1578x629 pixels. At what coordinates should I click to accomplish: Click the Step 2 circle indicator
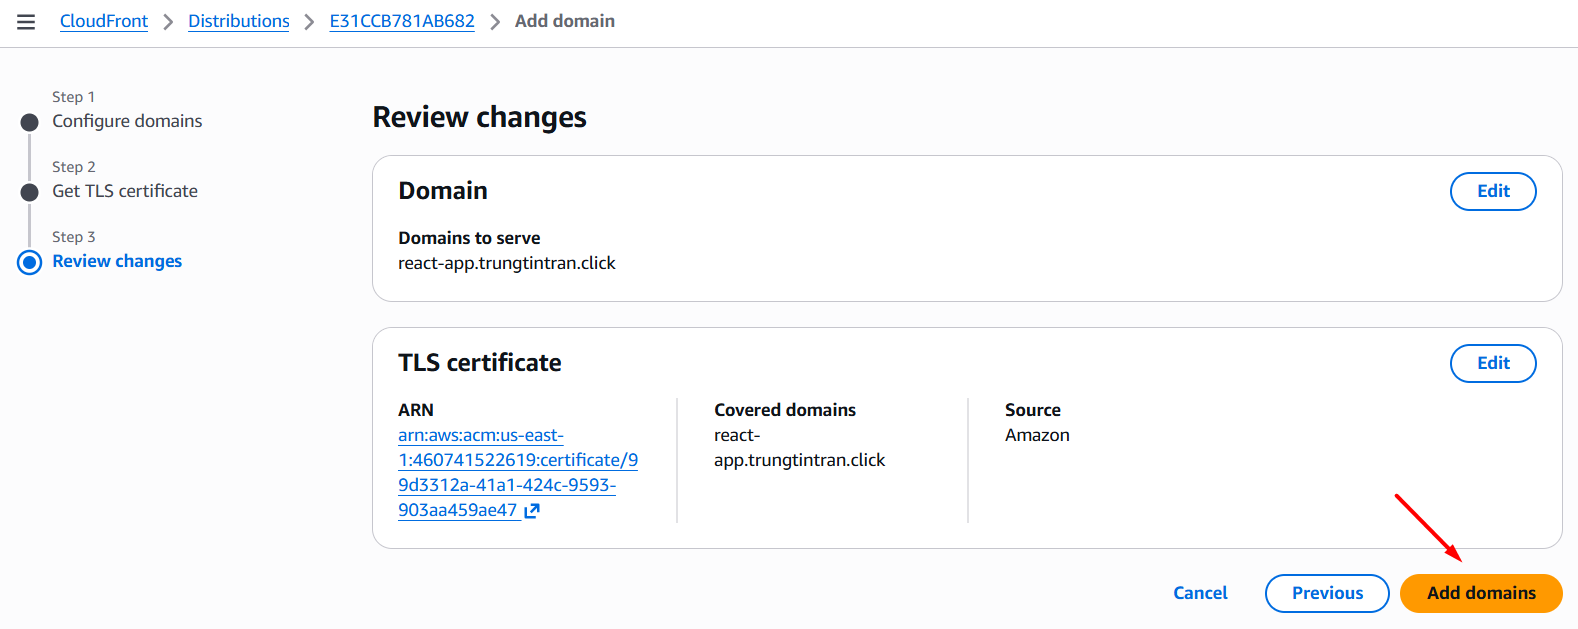(30, 192)
